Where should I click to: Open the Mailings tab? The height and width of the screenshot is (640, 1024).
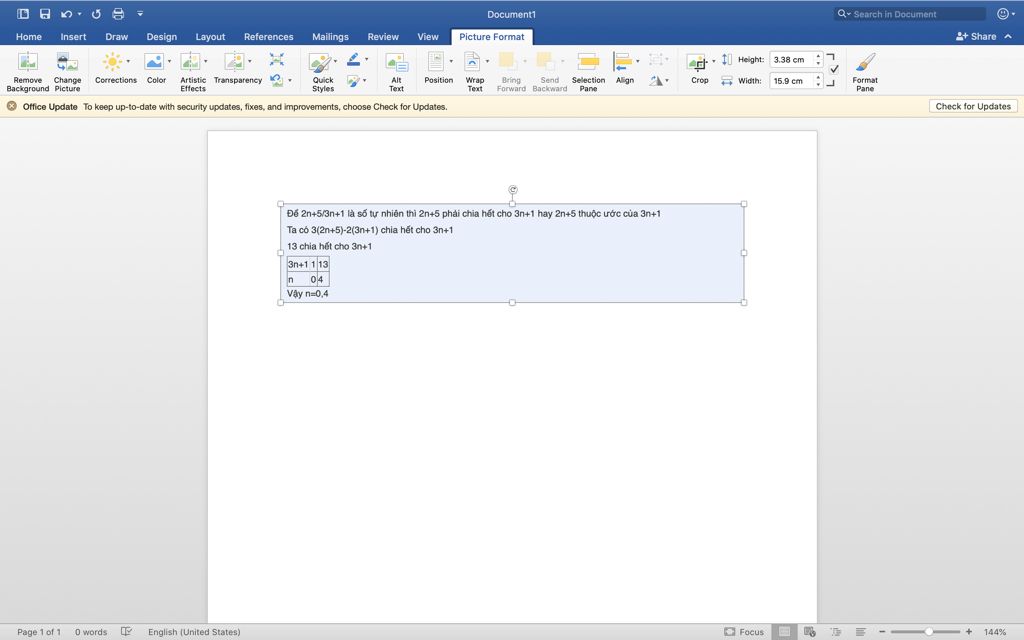pyautogui.click(x=330, y=37)
